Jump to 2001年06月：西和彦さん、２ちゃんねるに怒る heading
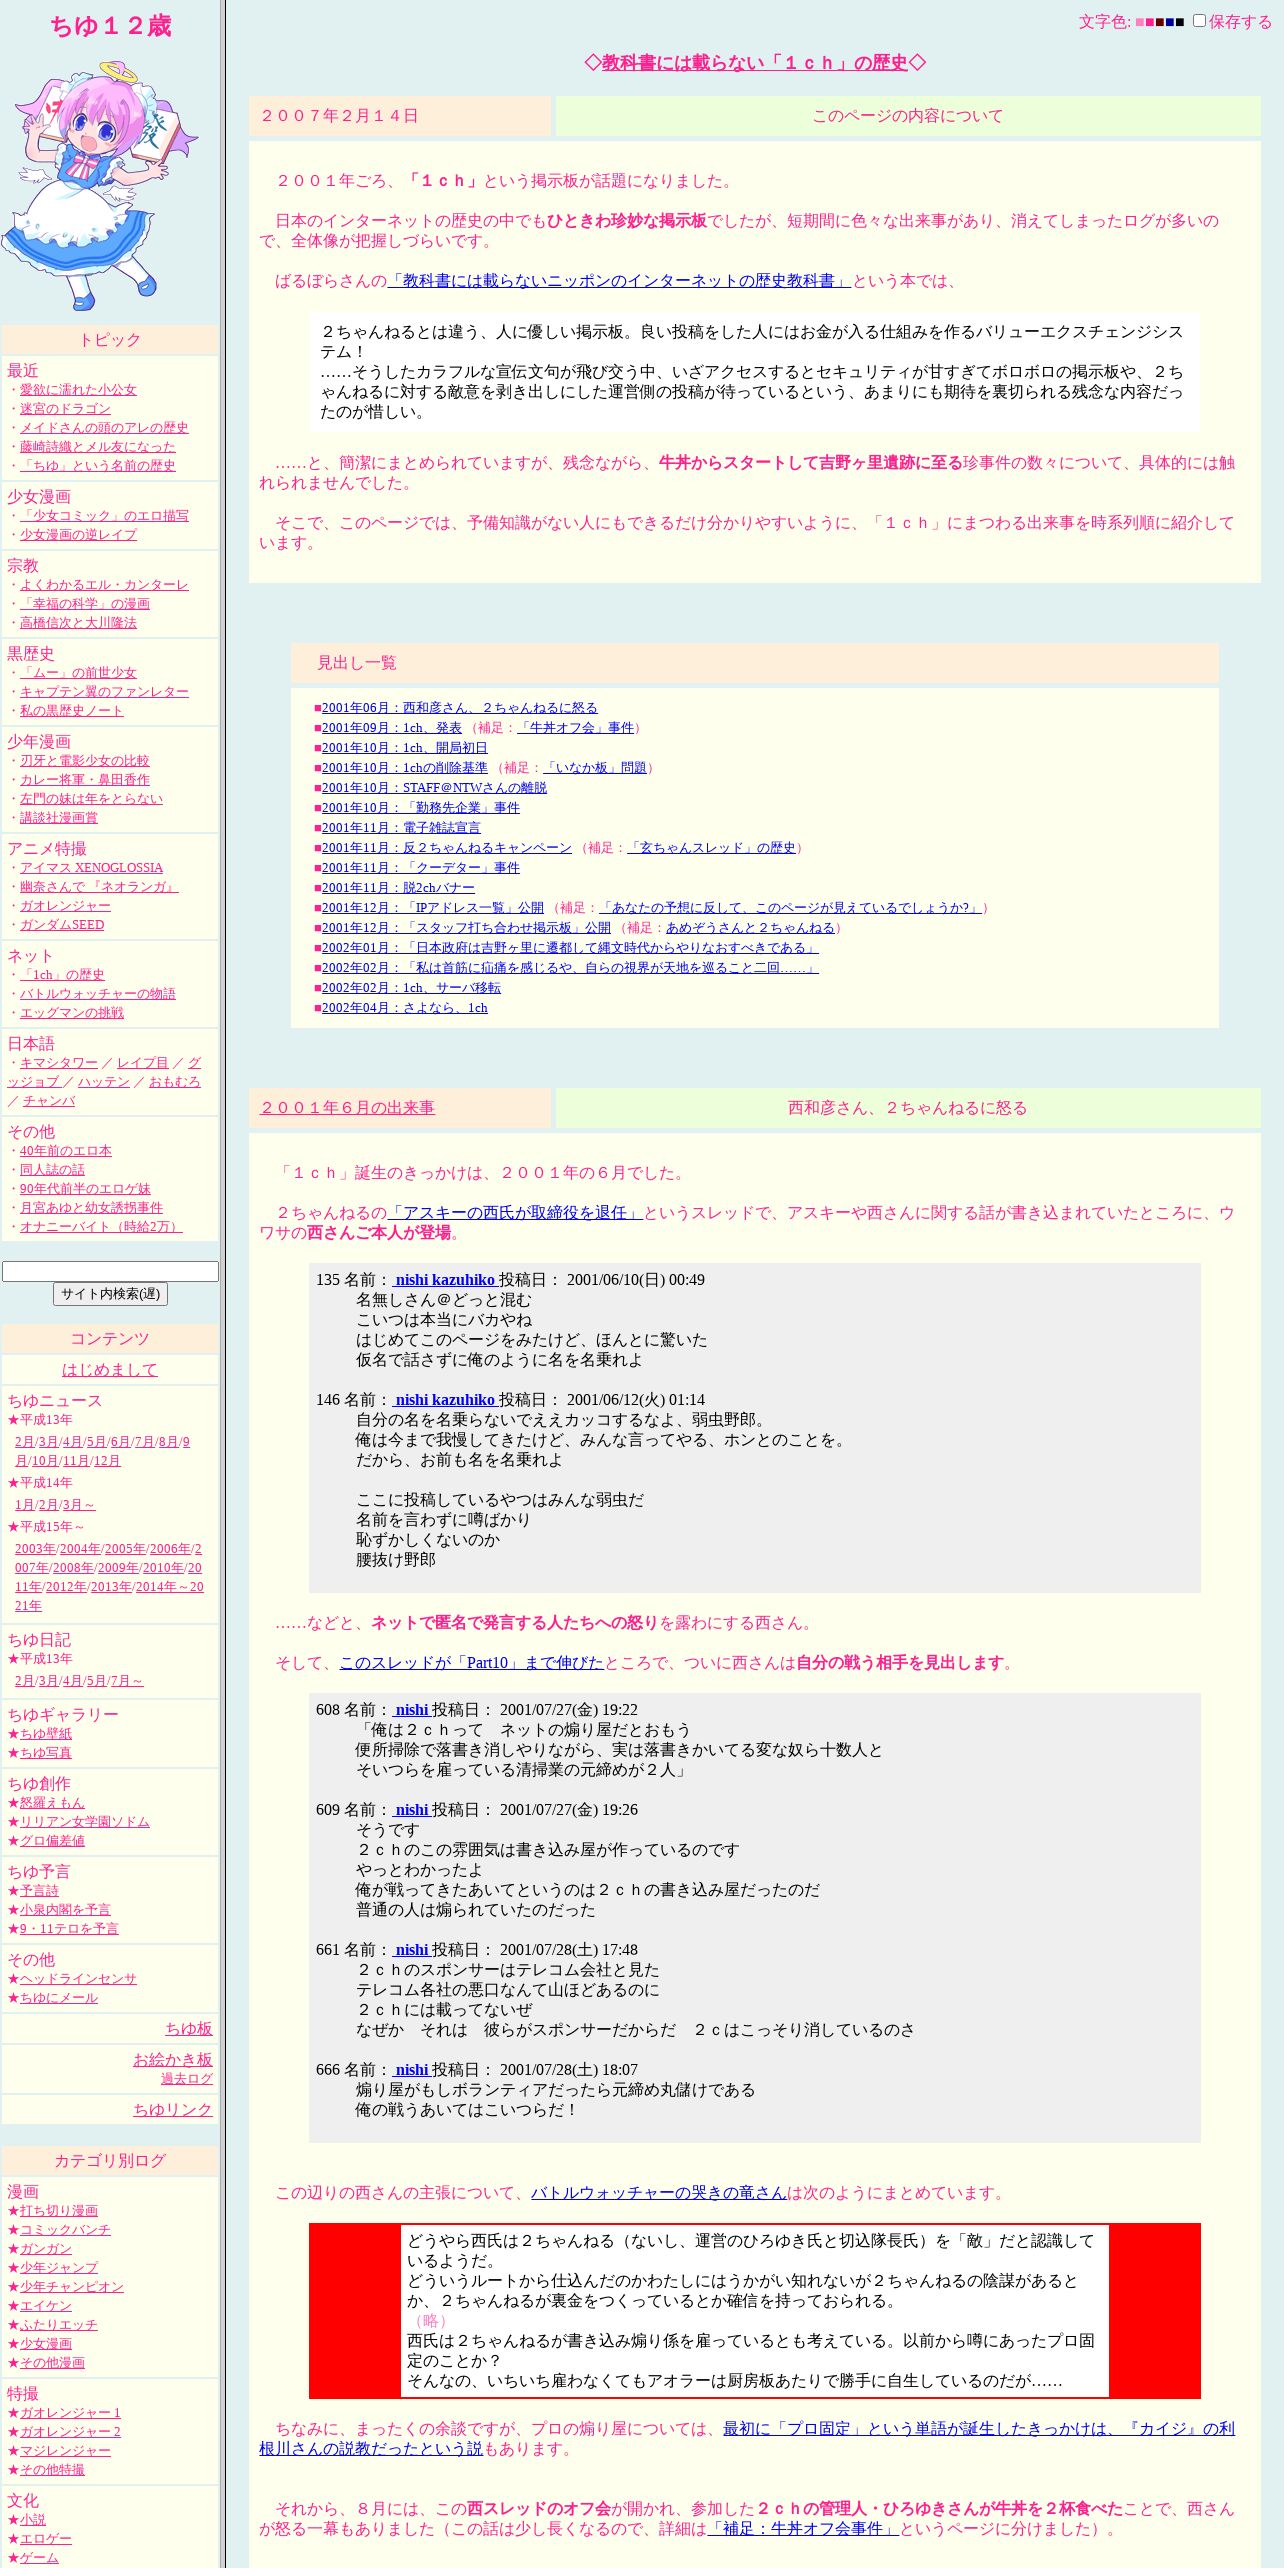The height and width of the screenshot is (2568, 1284). (x=460, y=708)
